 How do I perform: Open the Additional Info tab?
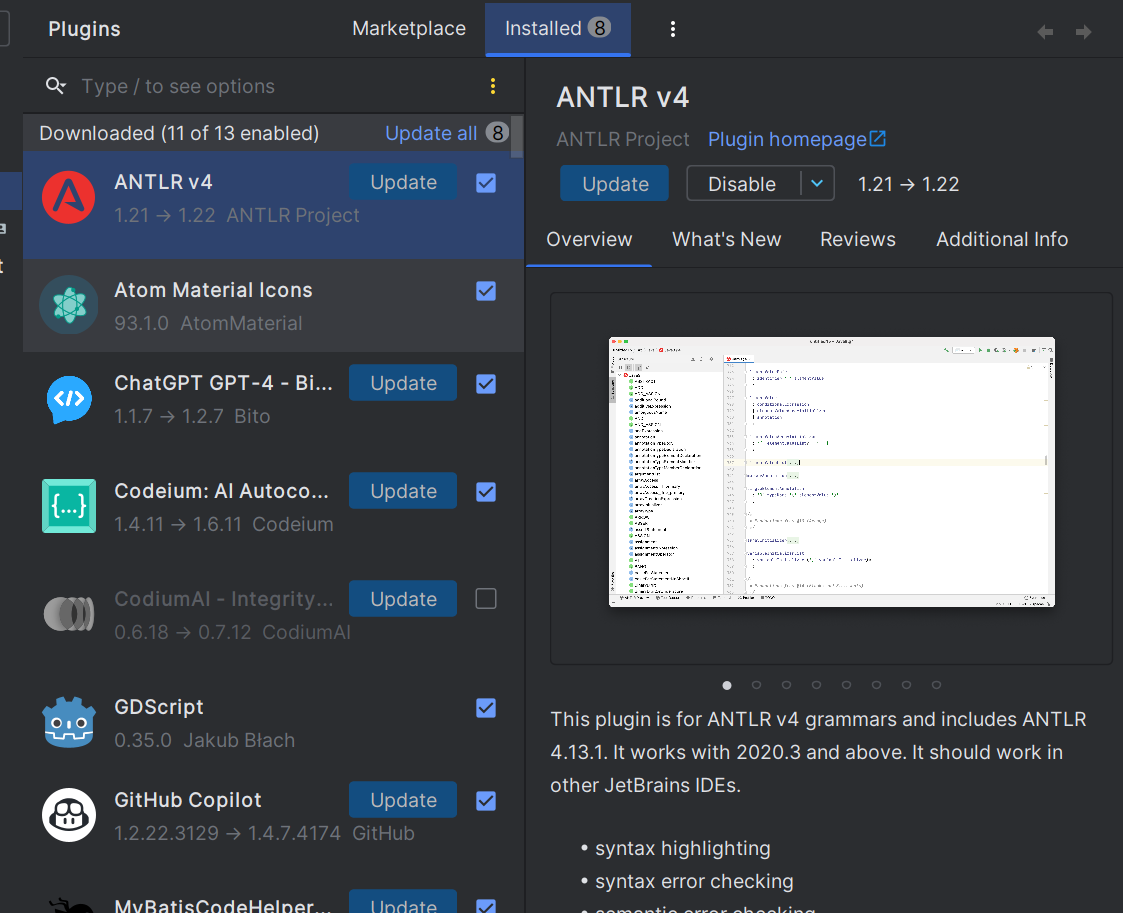(1002, 239)
